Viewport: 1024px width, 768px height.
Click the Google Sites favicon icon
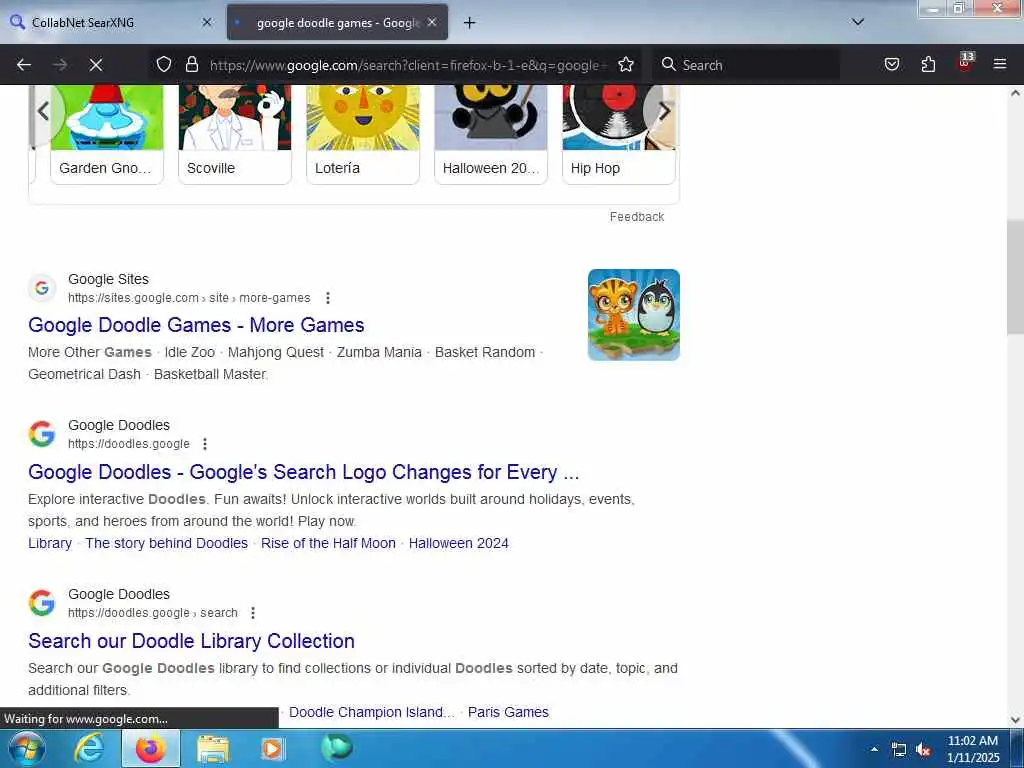click(42, 288)
